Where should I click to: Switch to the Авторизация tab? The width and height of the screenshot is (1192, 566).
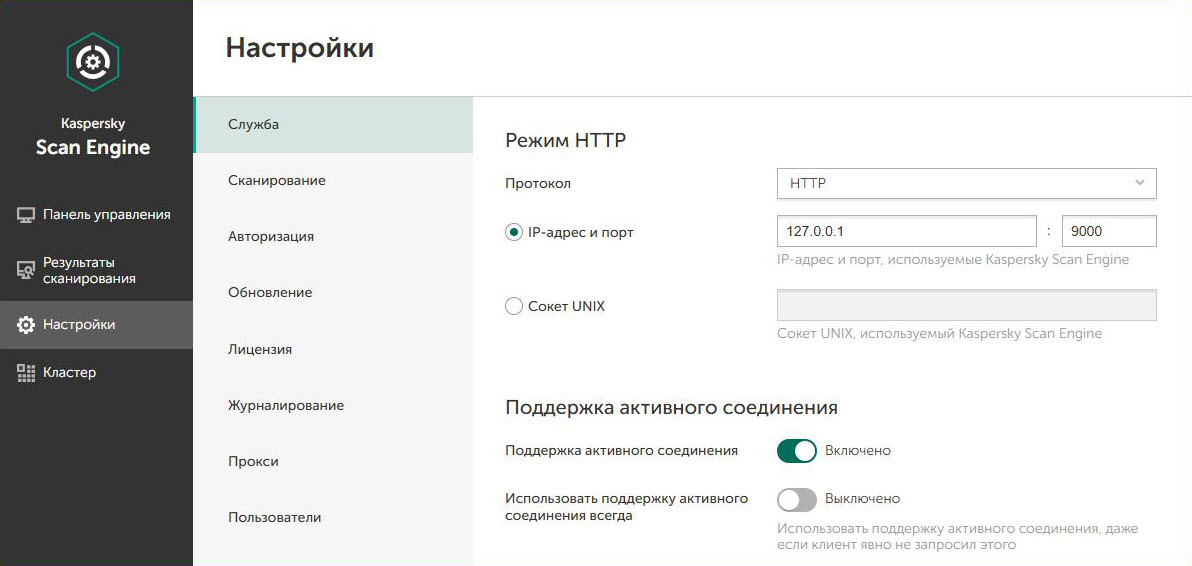[x=333, y=236]
